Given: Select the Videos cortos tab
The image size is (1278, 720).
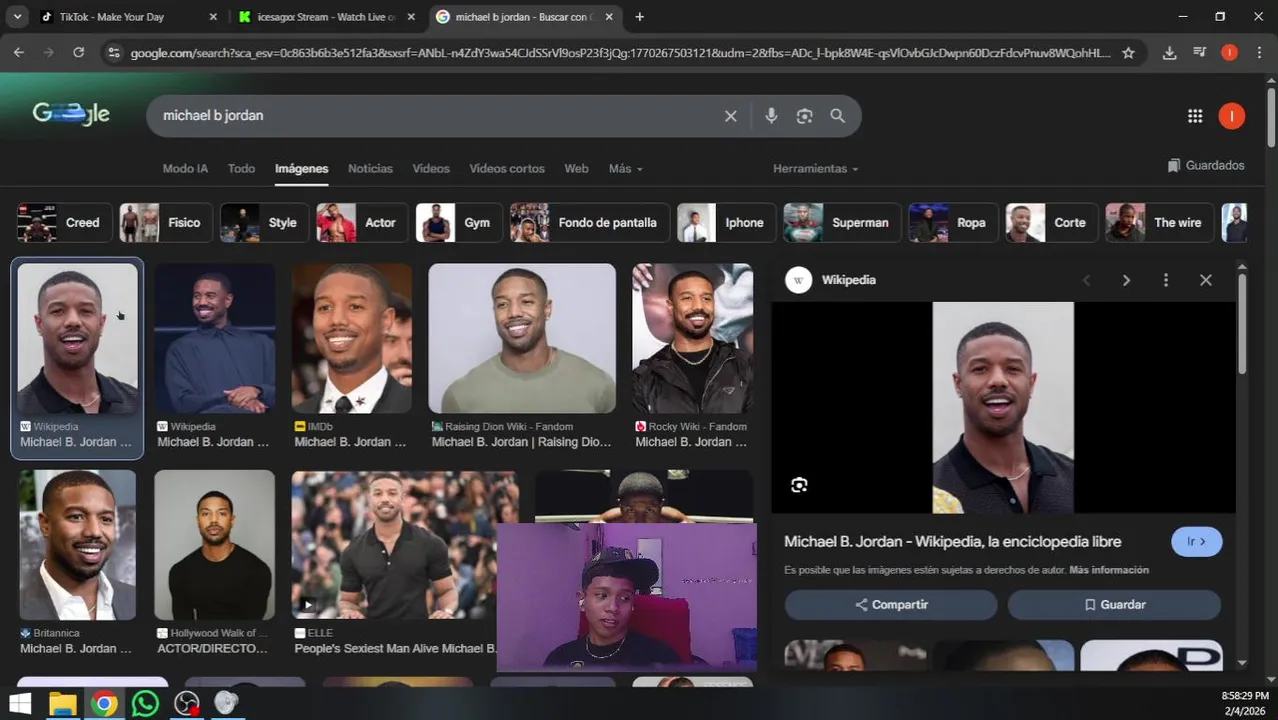Looking at the screenshot, I should point(507,169).
